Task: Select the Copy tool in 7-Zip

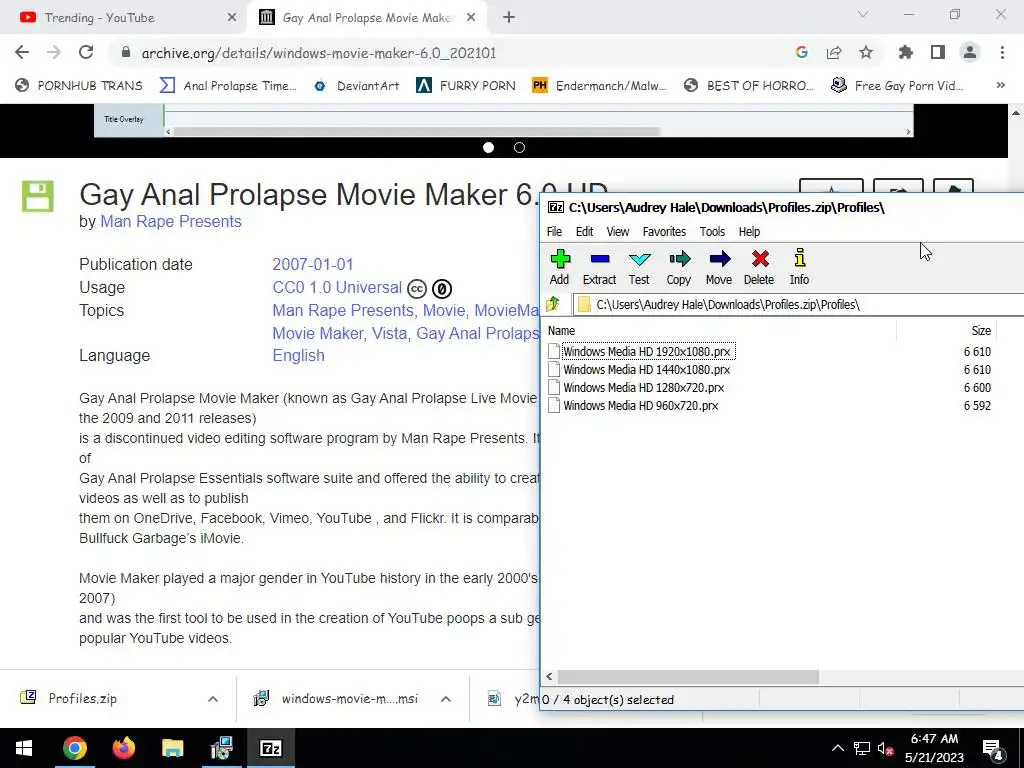Action: (x=679, y=266)
